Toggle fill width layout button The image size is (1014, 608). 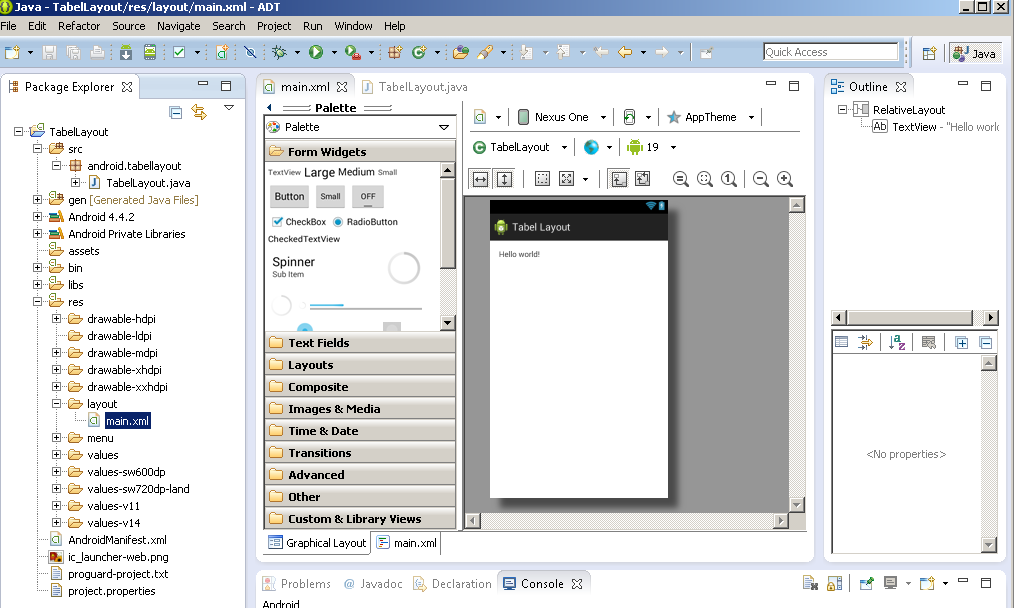point(480,179)
